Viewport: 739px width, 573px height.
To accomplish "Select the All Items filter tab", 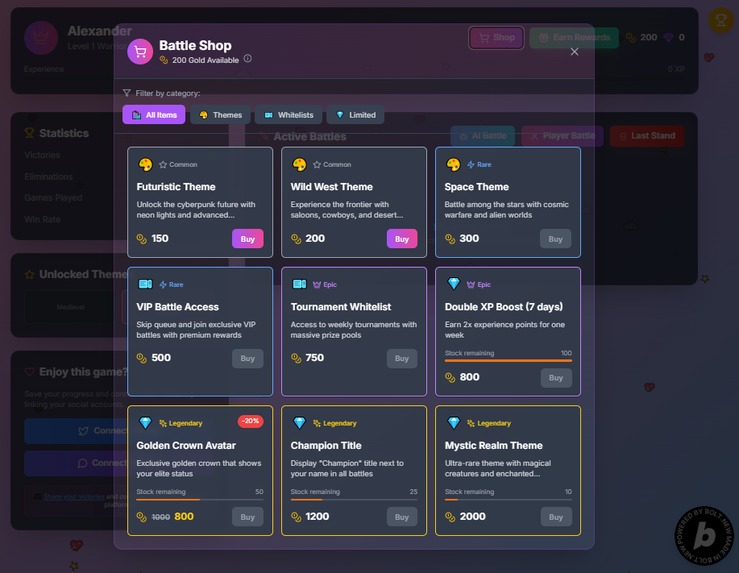I will [x=154, y=115].
